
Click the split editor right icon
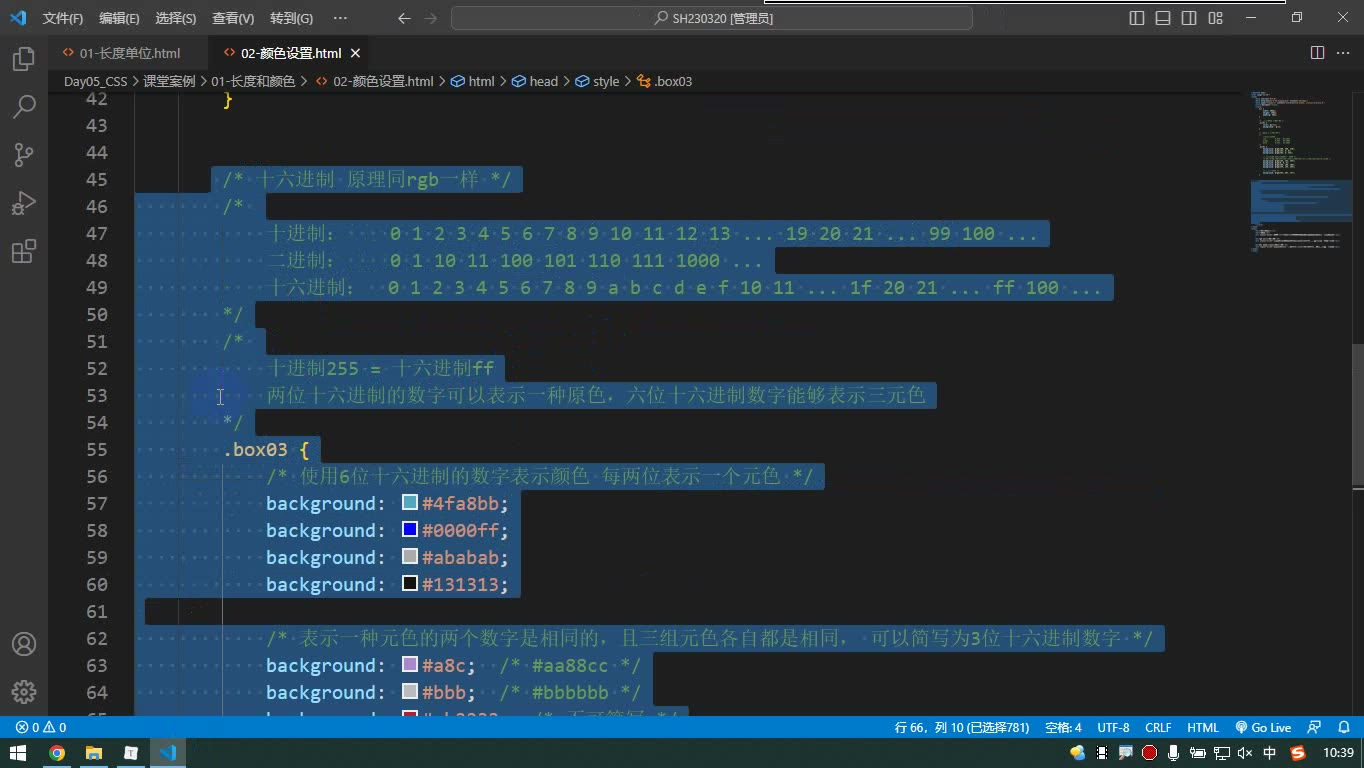(x=1317, y=53)
